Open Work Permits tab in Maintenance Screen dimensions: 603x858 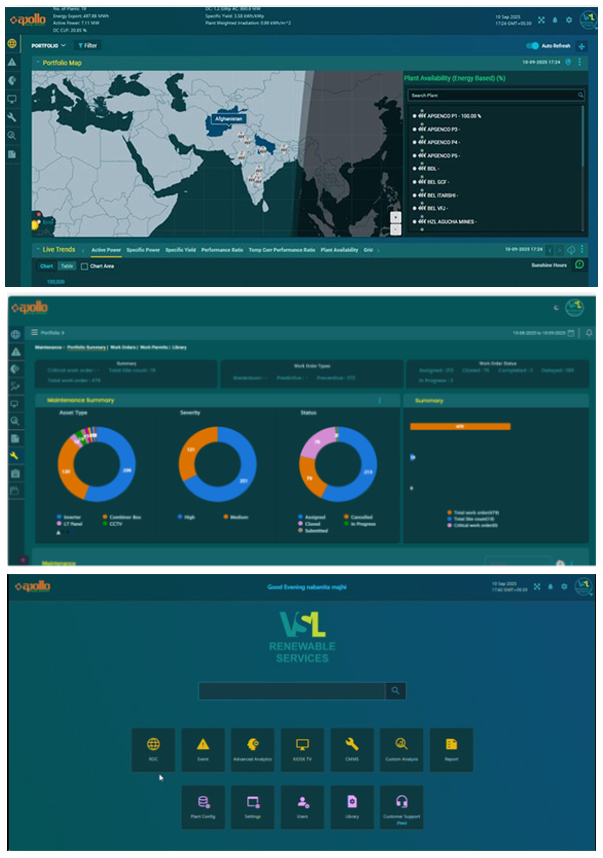pyautogui.click(x=154, y=347)
